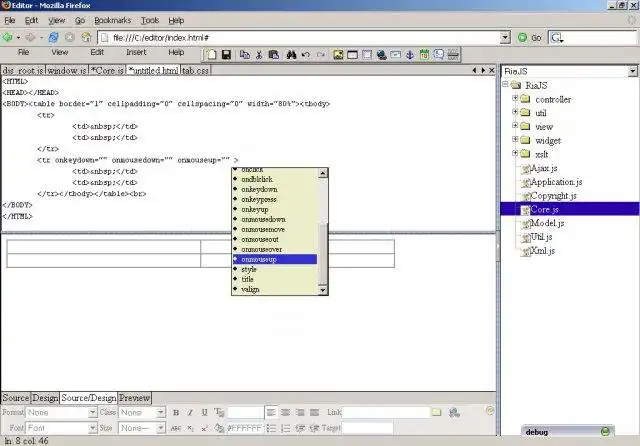This screenshot has width=640, height=446.
Task: Click the insert table dotted-grid icon
Action: (x=367, y=54)
